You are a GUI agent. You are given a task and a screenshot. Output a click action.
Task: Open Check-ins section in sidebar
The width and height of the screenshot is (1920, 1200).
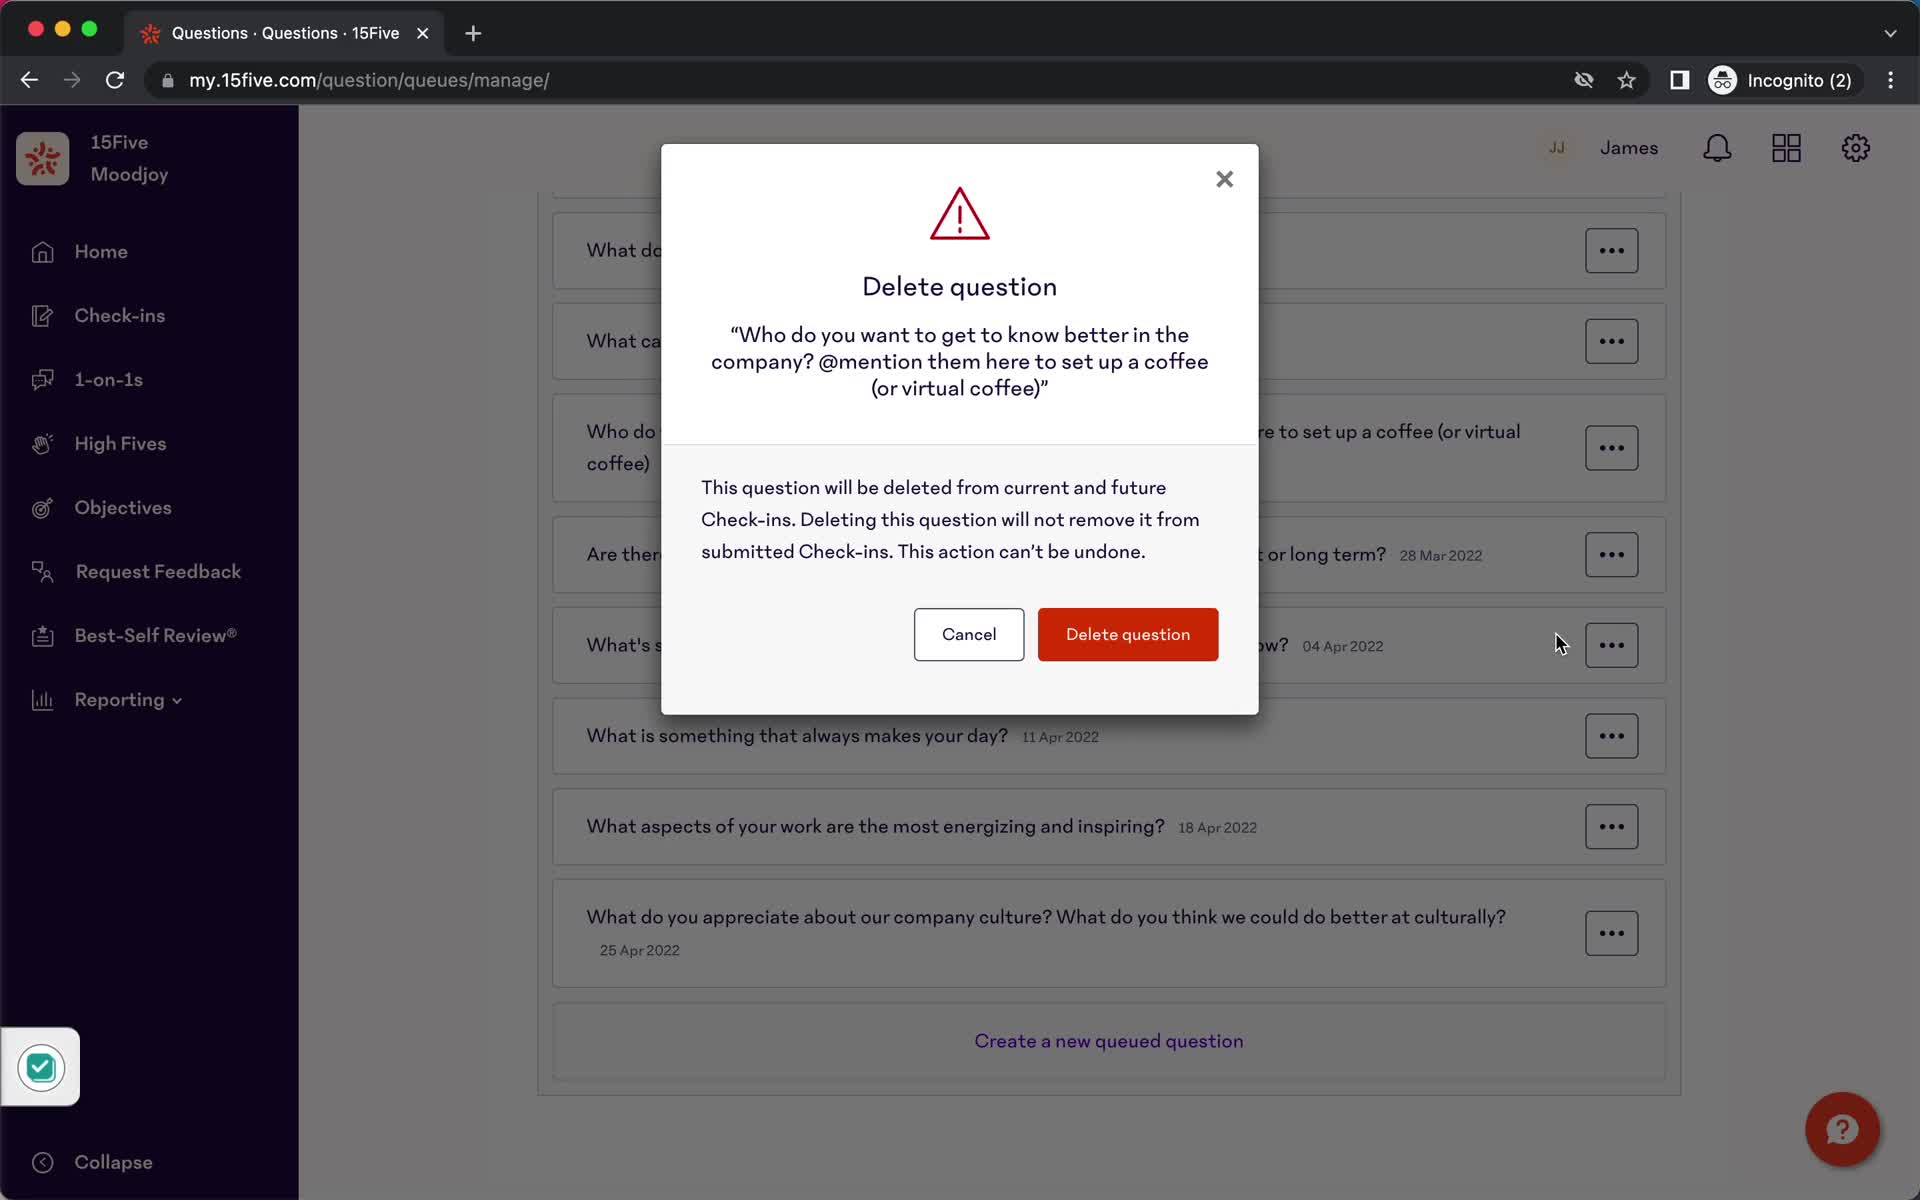point(119,315)
